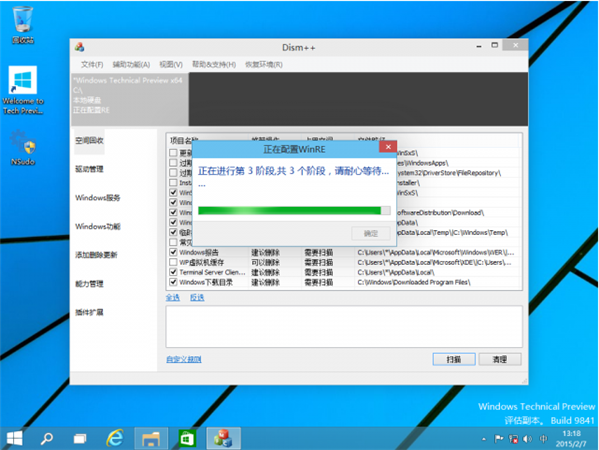Click the green WinRE progress bar
The height and width of the screenshot is (450, 599).
click(294, 210)
